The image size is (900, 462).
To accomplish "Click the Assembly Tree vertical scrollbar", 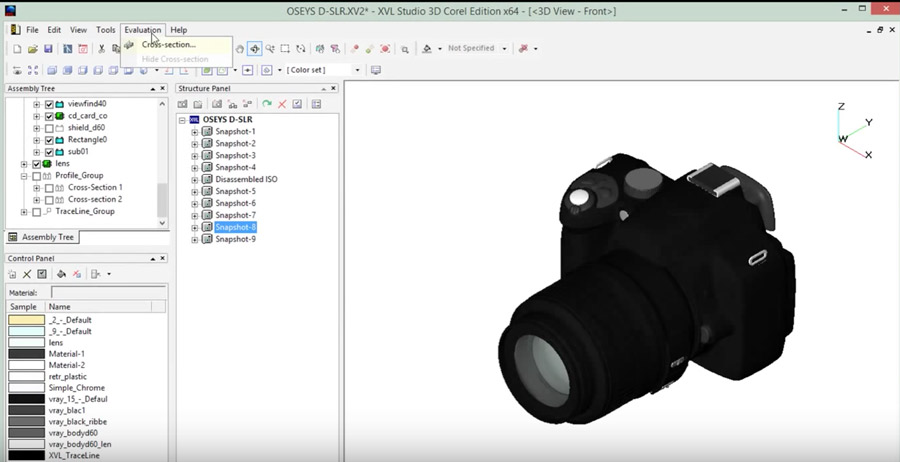I will pyautogui.click(x=162, y=164).
